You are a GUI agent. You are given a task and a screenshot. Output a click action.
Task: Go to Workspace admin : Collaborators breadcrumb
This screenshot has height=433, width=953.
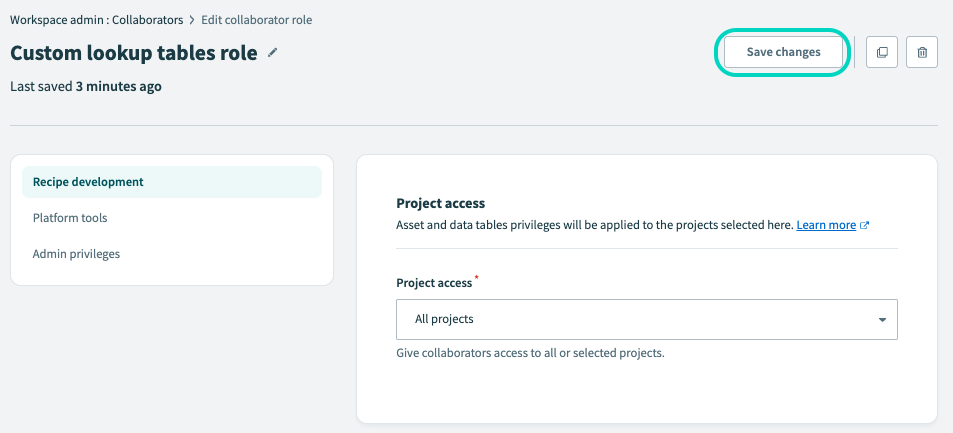96,20
